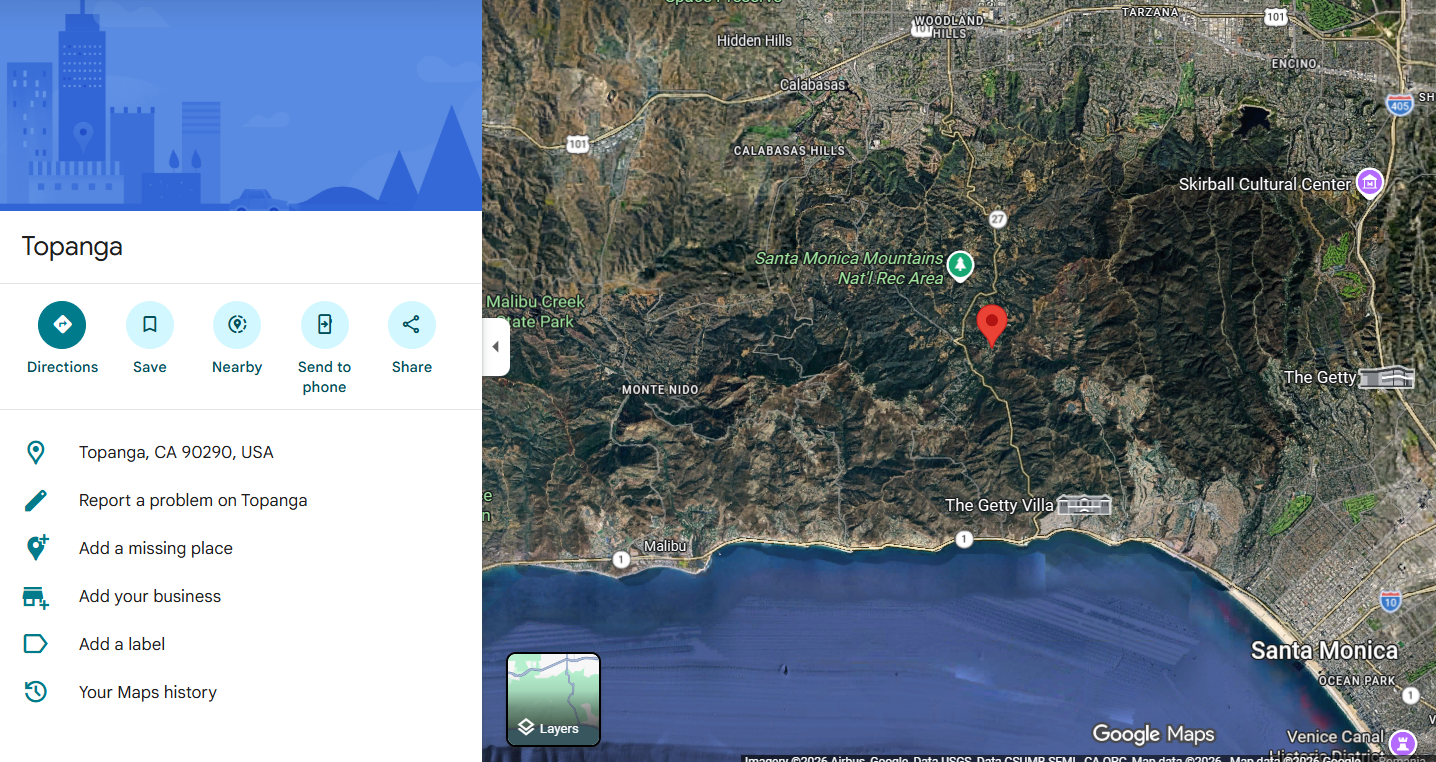Click The Getty Villa landmark icon
The image size is (1436, 762).
click(1084, 504)
